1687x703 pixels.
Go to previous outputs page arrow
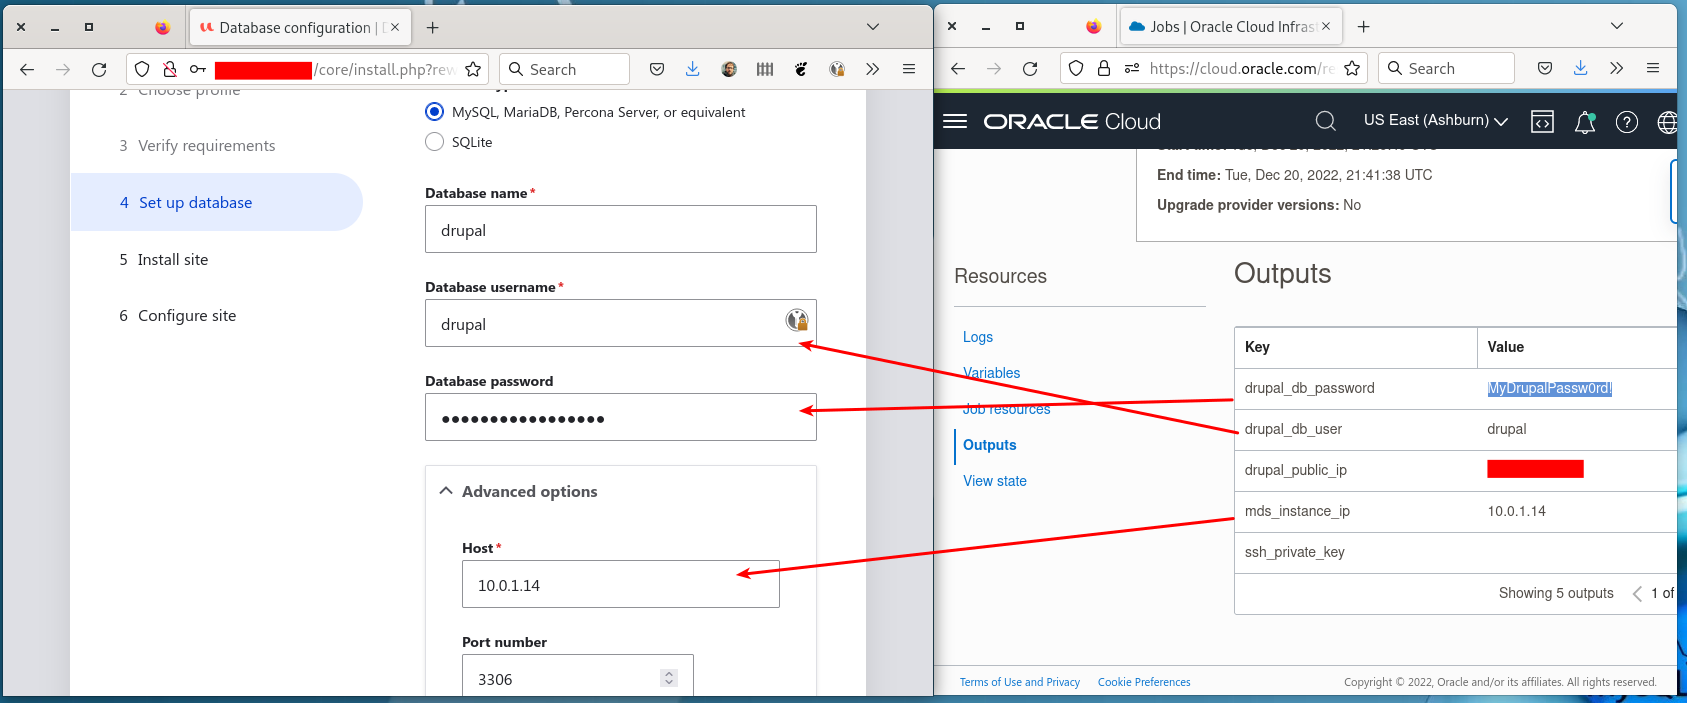click(x=1637, y=593)
